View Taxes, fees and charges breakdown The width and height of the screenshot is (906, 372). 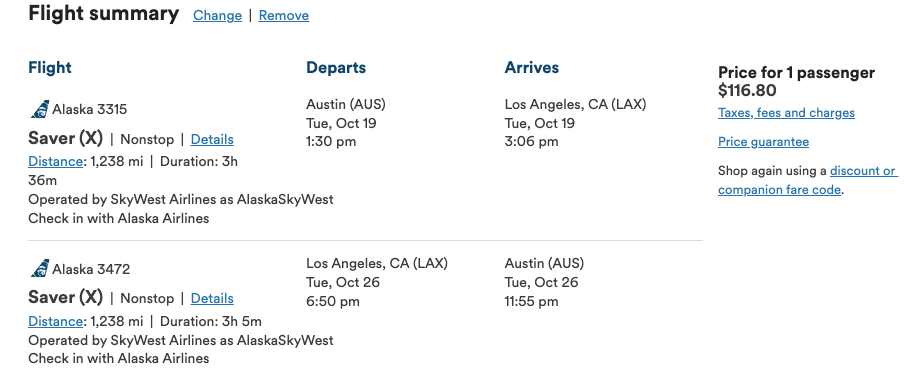[x=786, y=113]
